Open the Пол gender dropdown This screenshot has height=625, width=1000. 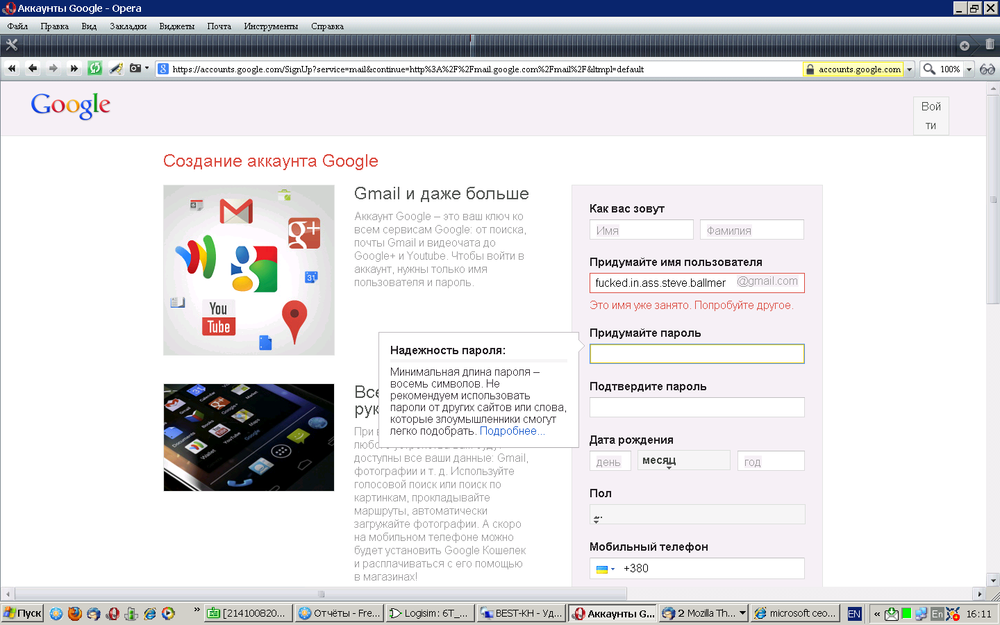697,514
